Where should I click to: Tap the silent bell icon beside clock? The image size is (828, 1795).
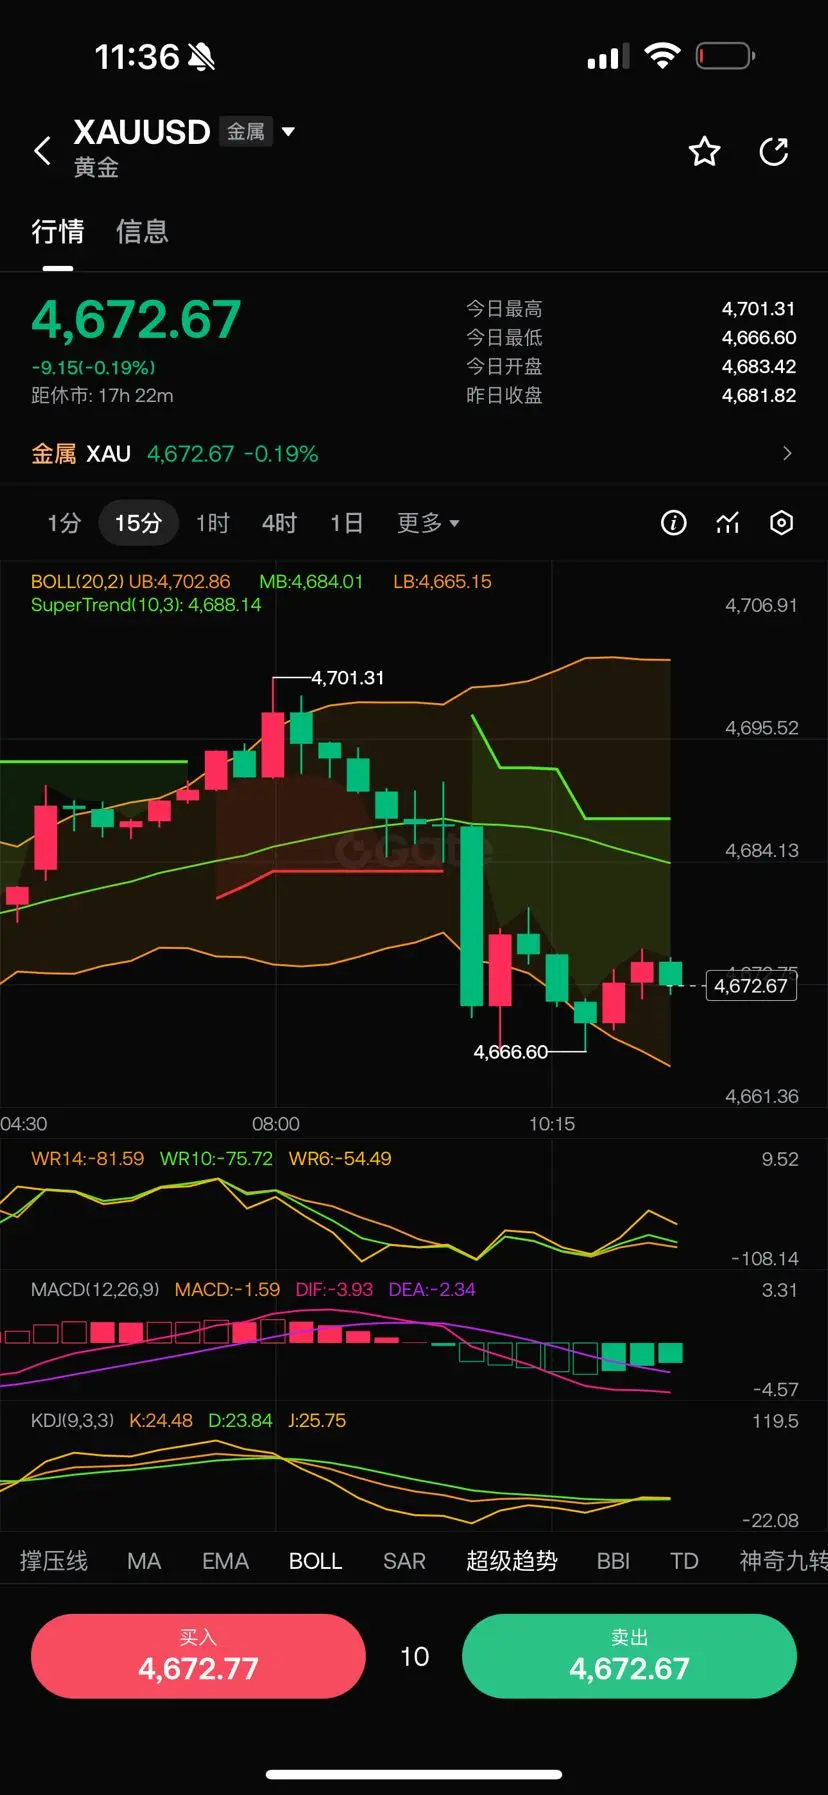coord(201,57)
